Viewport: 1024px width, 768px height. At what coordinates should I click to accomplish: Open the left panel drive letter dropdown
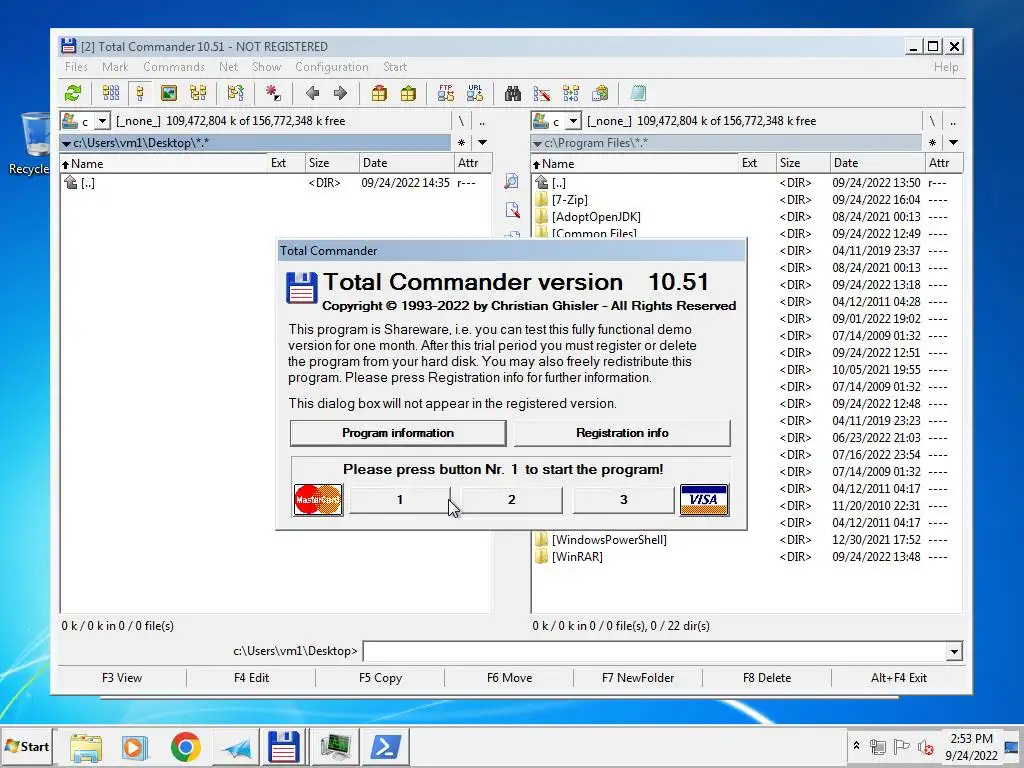pyautogui.click(x=103, y=121)
